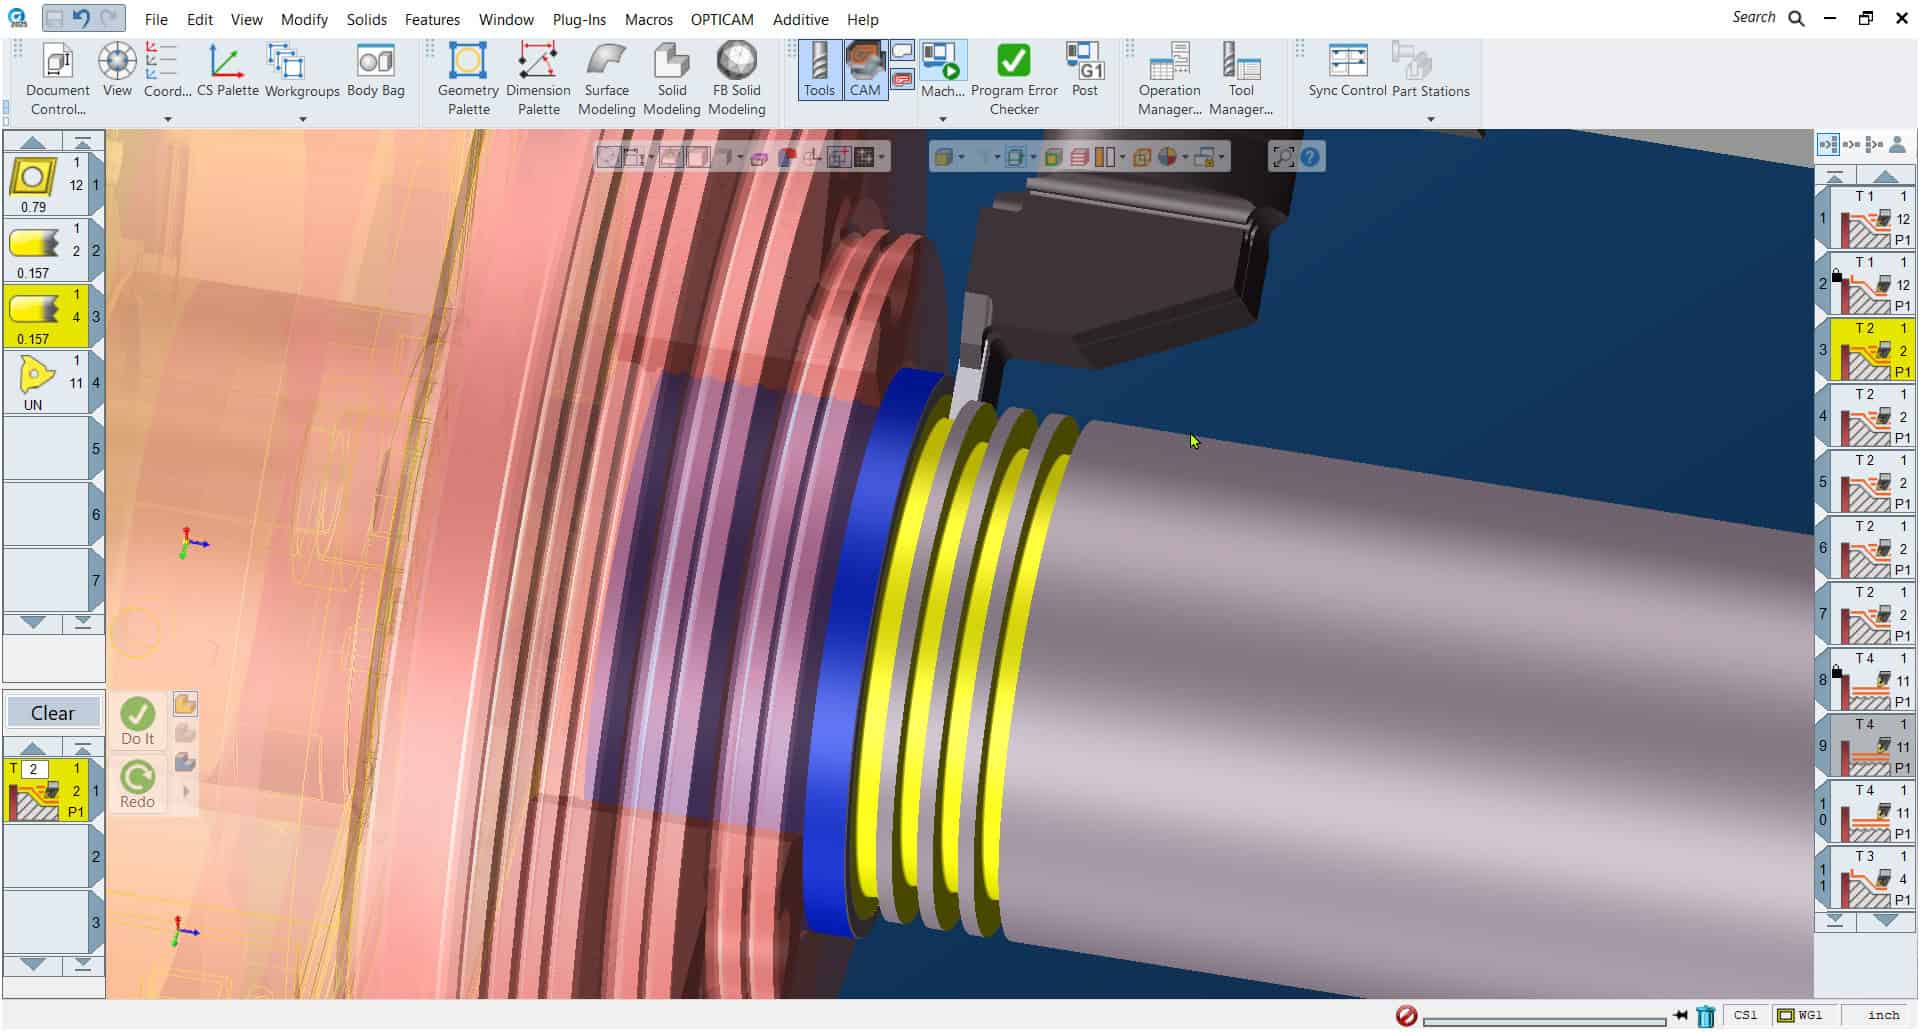Open Document Control dialog
Screen dimensions: 1920x1032
click(x=57, y=80)
